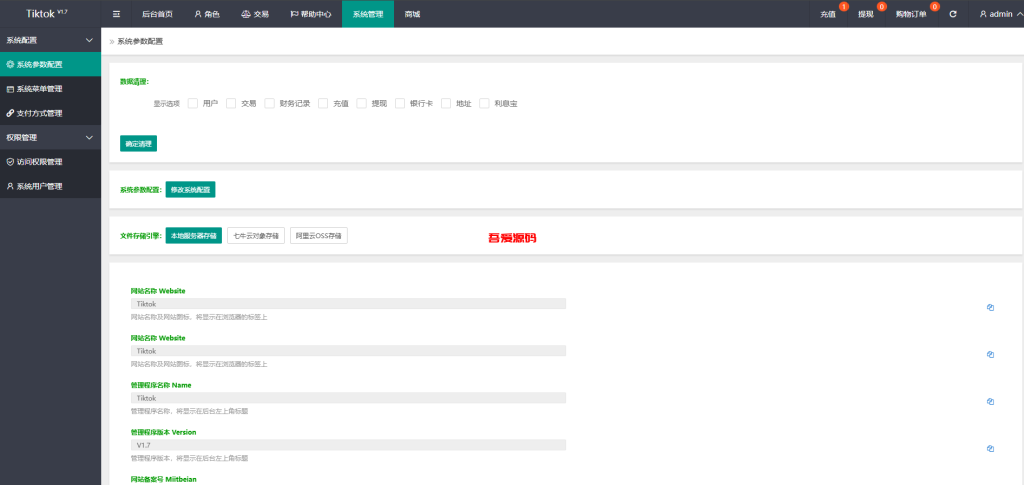
Task: Click the 管理程序名称 Name input field
Action: (348, 398)
